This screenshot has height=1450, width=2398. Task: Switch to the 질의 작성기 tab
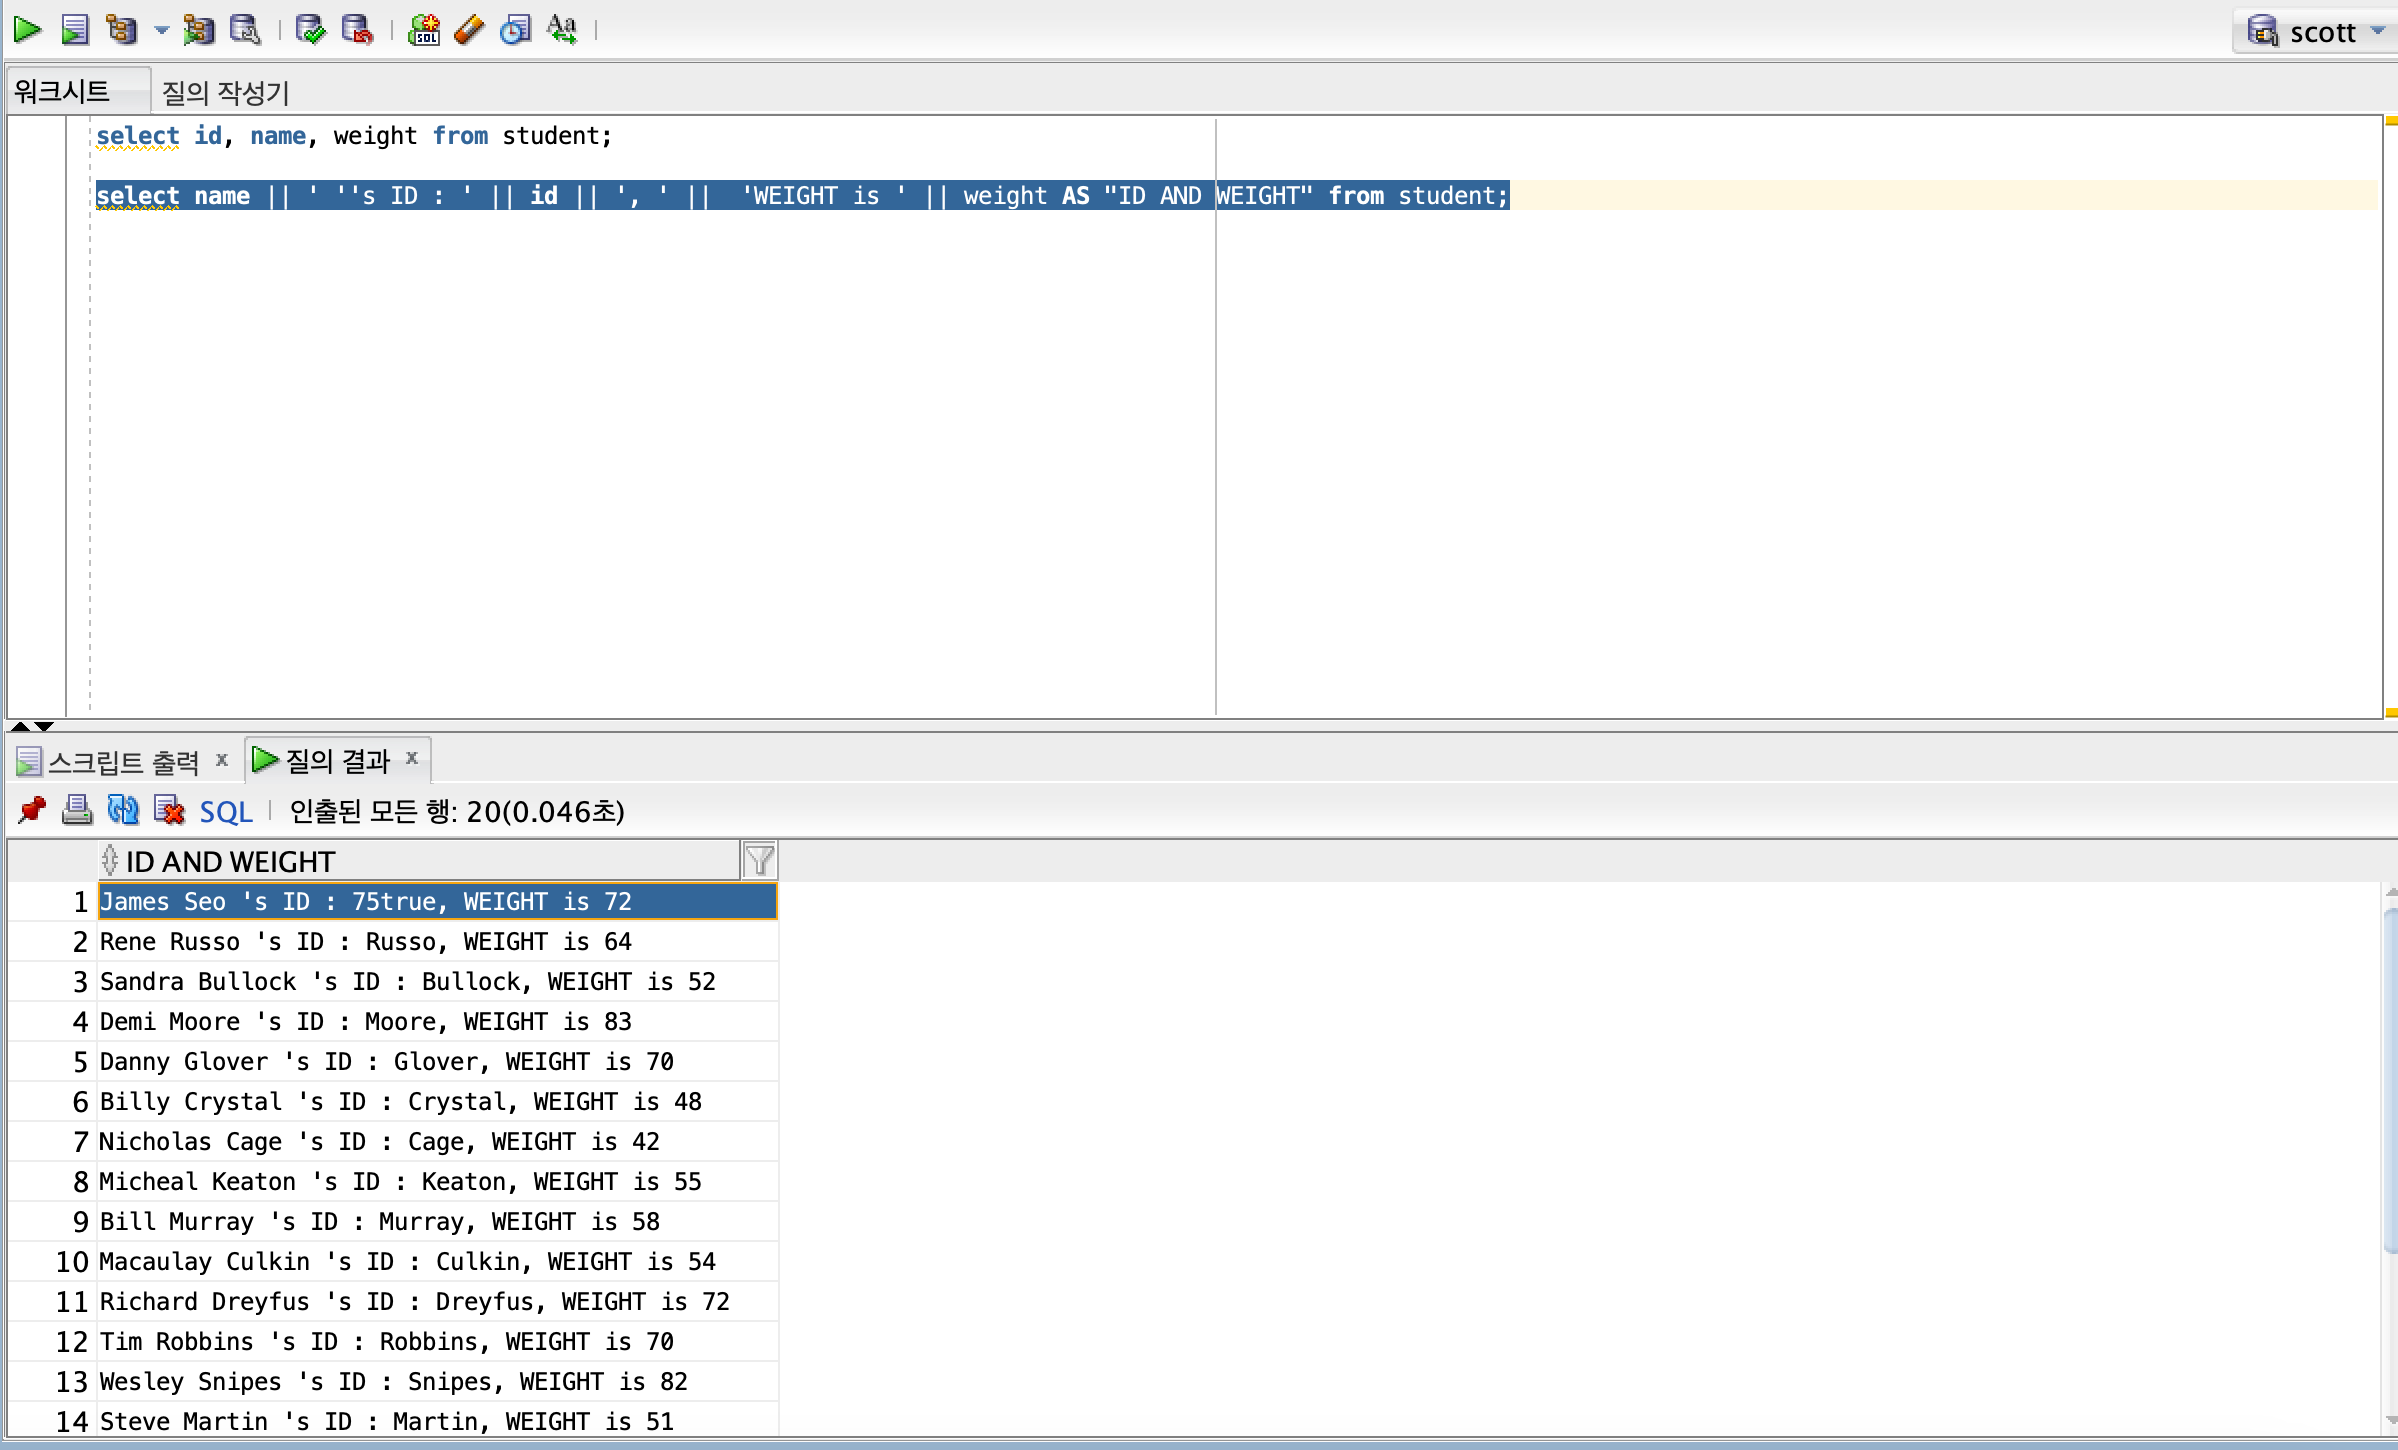coord(225,93)
